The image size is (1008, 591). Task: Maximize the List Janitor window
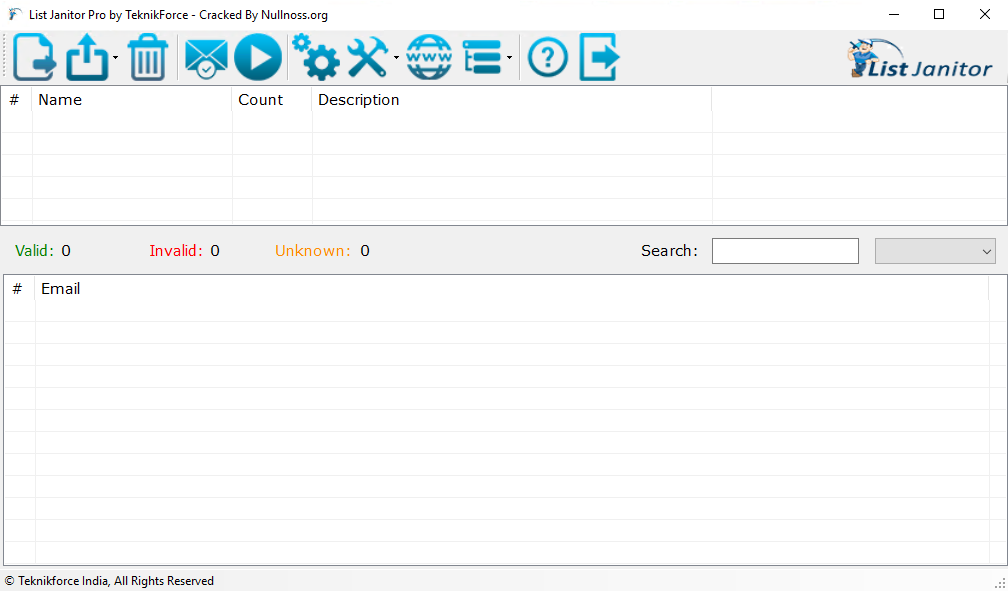click(939, 14)
